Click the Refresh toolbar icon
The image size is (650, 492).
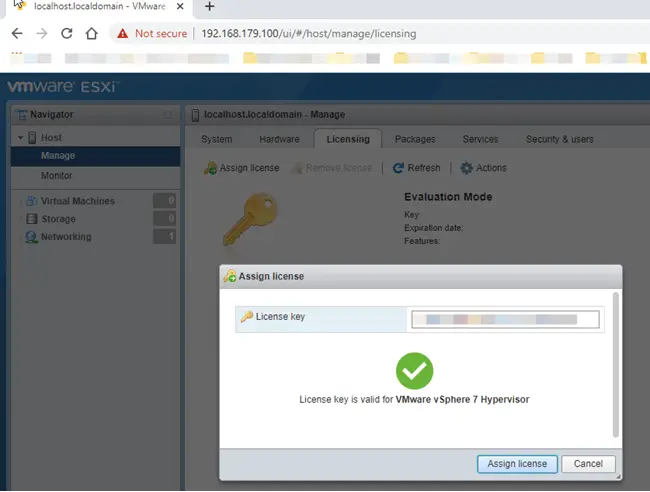[x=398, y=168]
